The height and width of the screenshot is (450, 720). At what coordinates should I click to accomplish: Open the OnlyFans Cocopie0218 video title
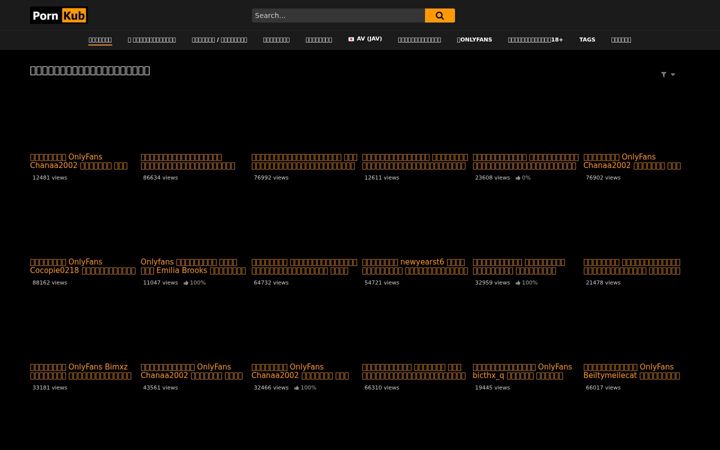[x=83, y=266]
